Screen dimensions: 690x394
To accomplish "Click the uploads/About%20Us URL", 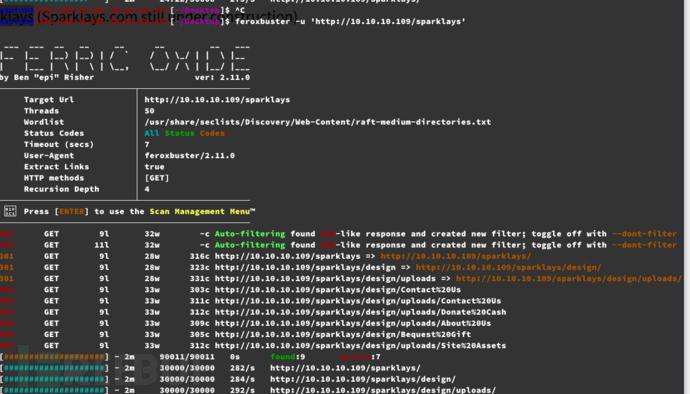I will 353,324.
